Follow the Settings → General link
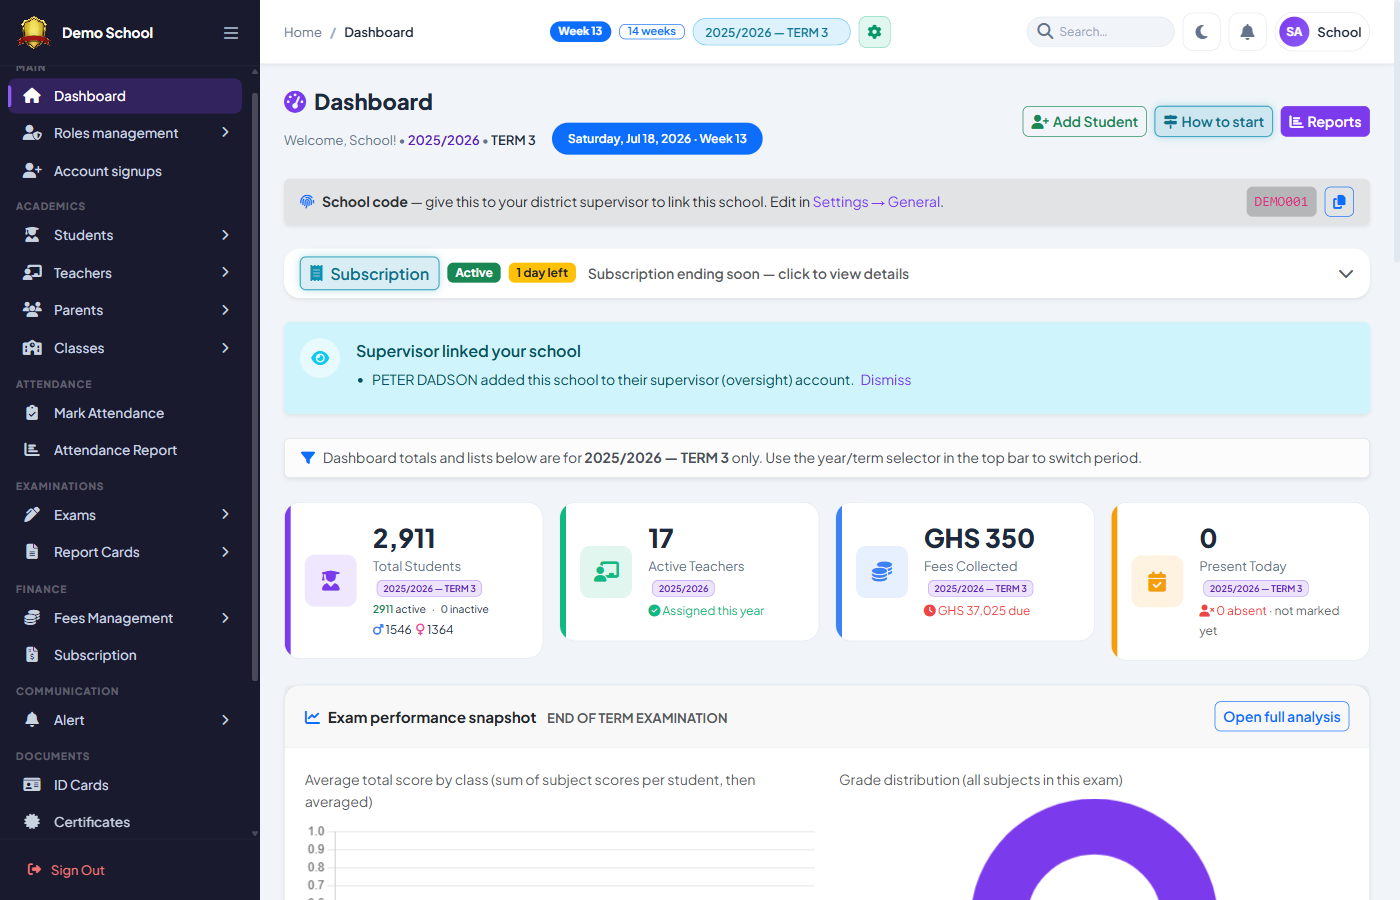 [878, 202]
